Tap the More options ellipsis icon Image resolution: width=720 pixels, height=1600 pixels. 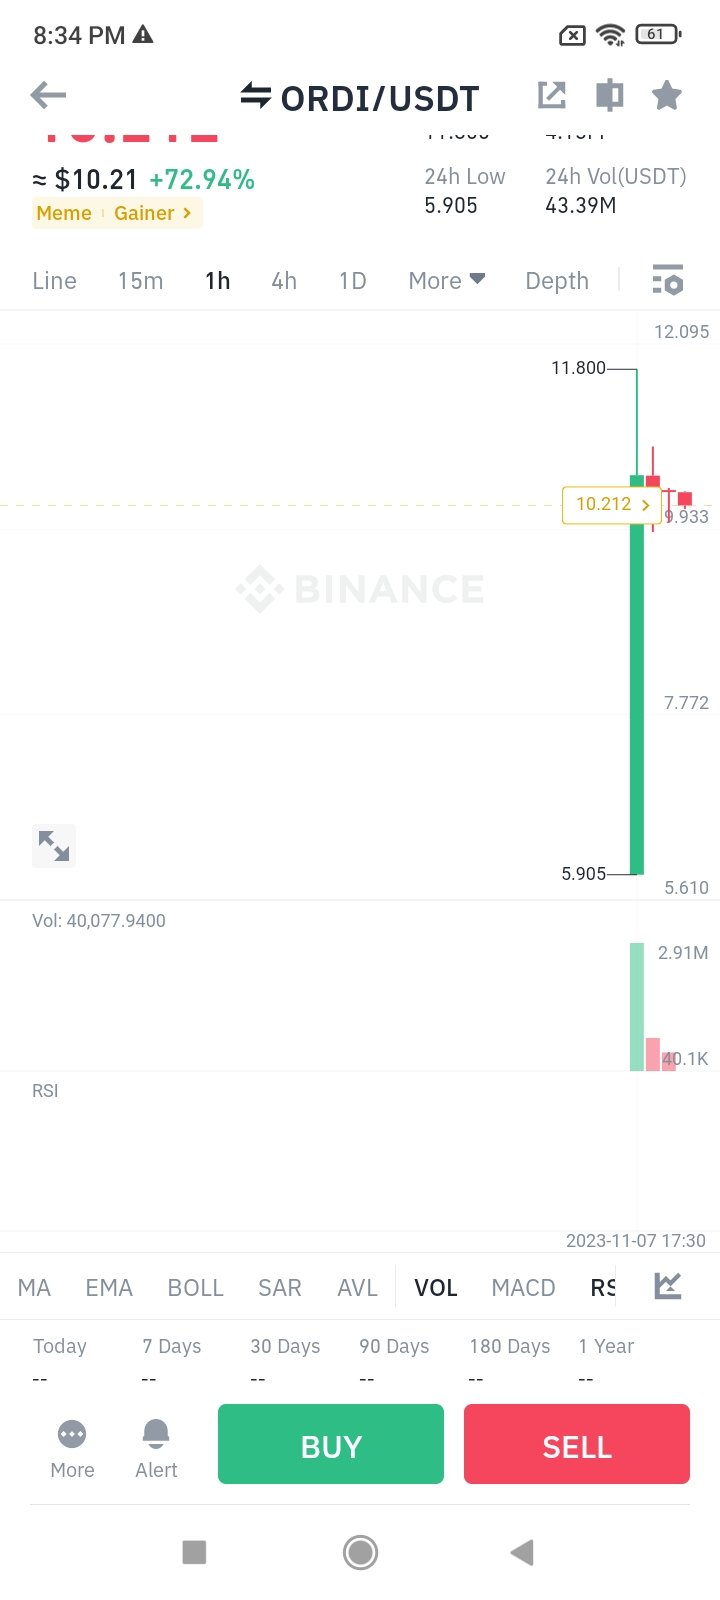(72, 1449)
